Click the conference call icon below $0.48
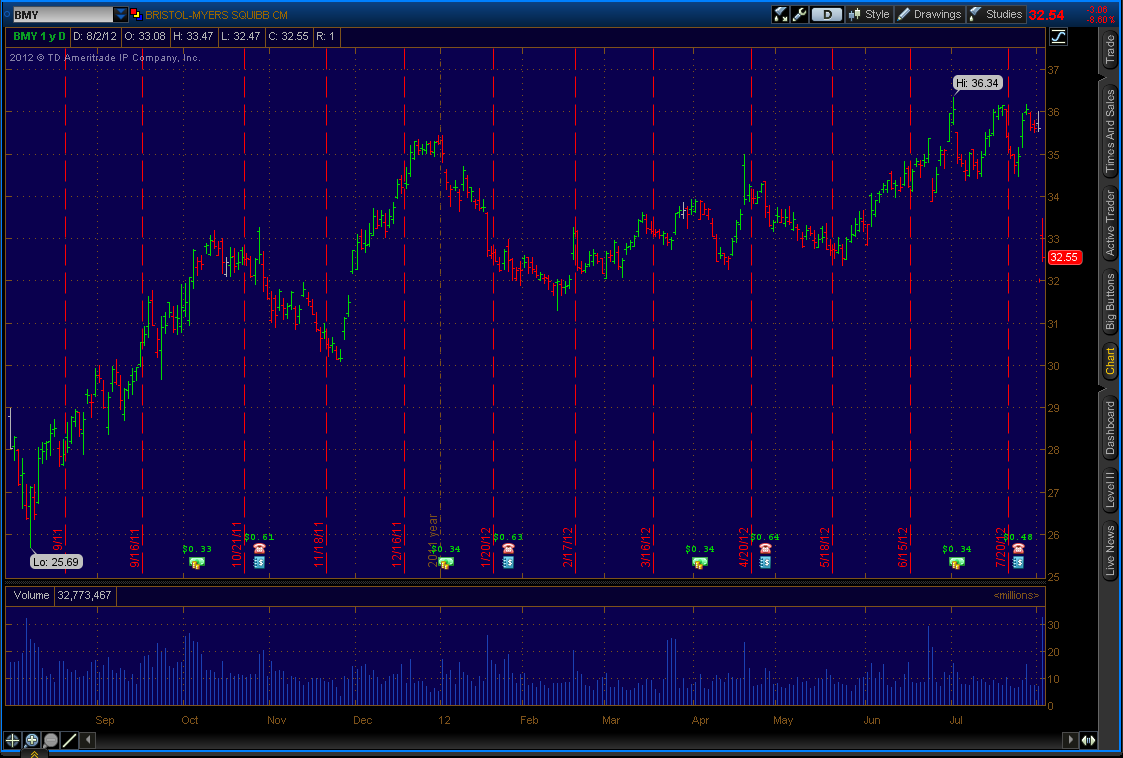1123x758 pixels. tap(1018, 562)
